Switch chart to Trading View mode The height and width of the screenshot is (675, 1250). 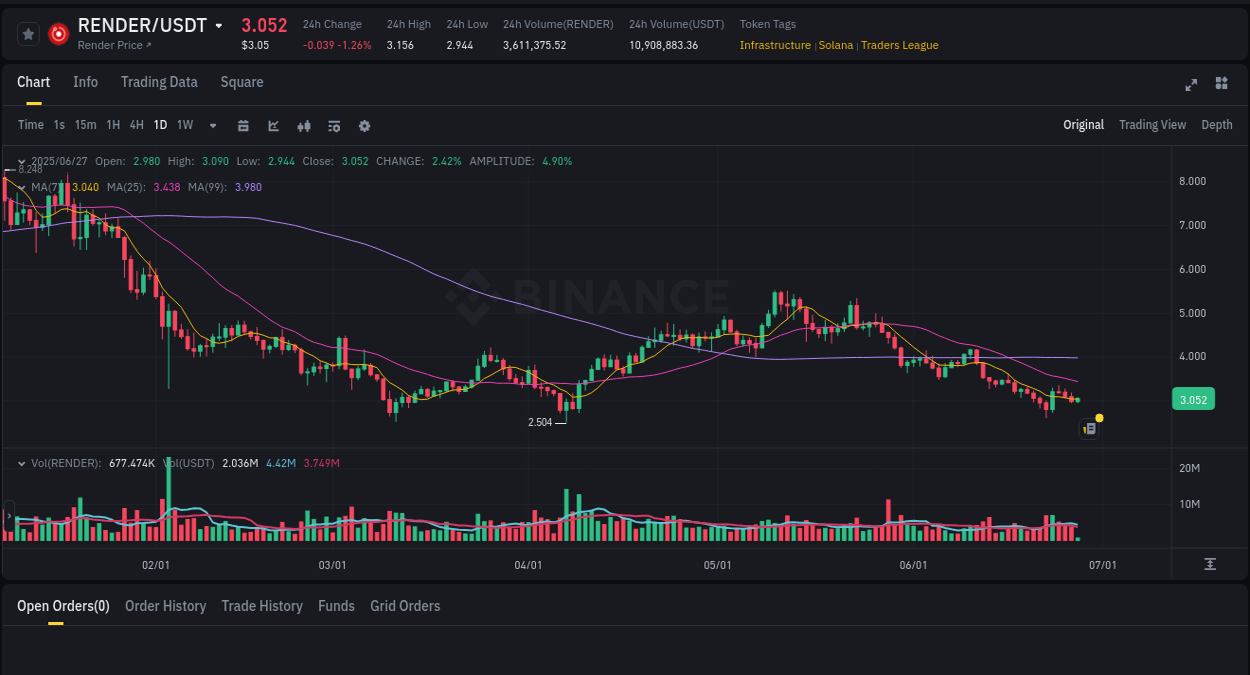(1152, 125)
